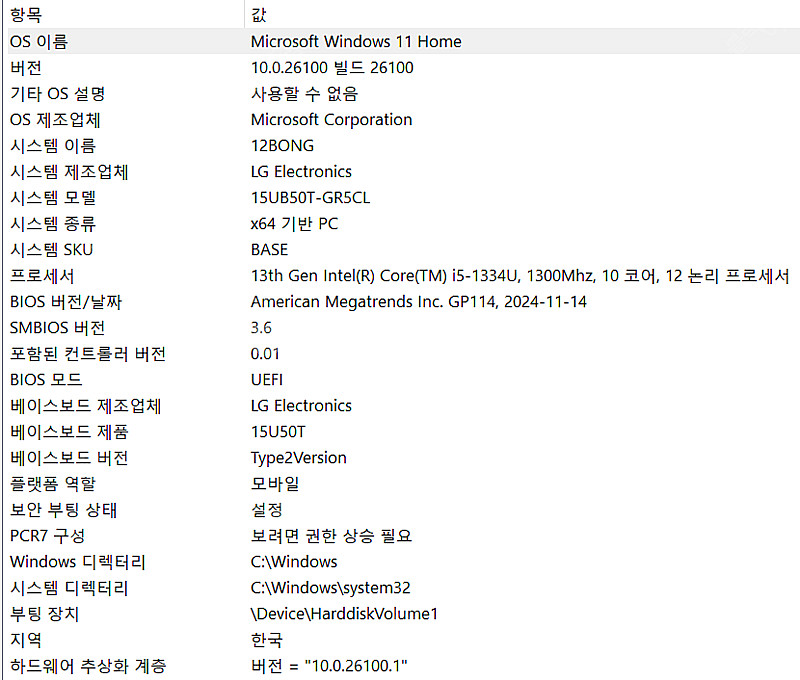Select the 시스템 SKU row label
Viewport: 800px width, 680px height.
point(52,249)
